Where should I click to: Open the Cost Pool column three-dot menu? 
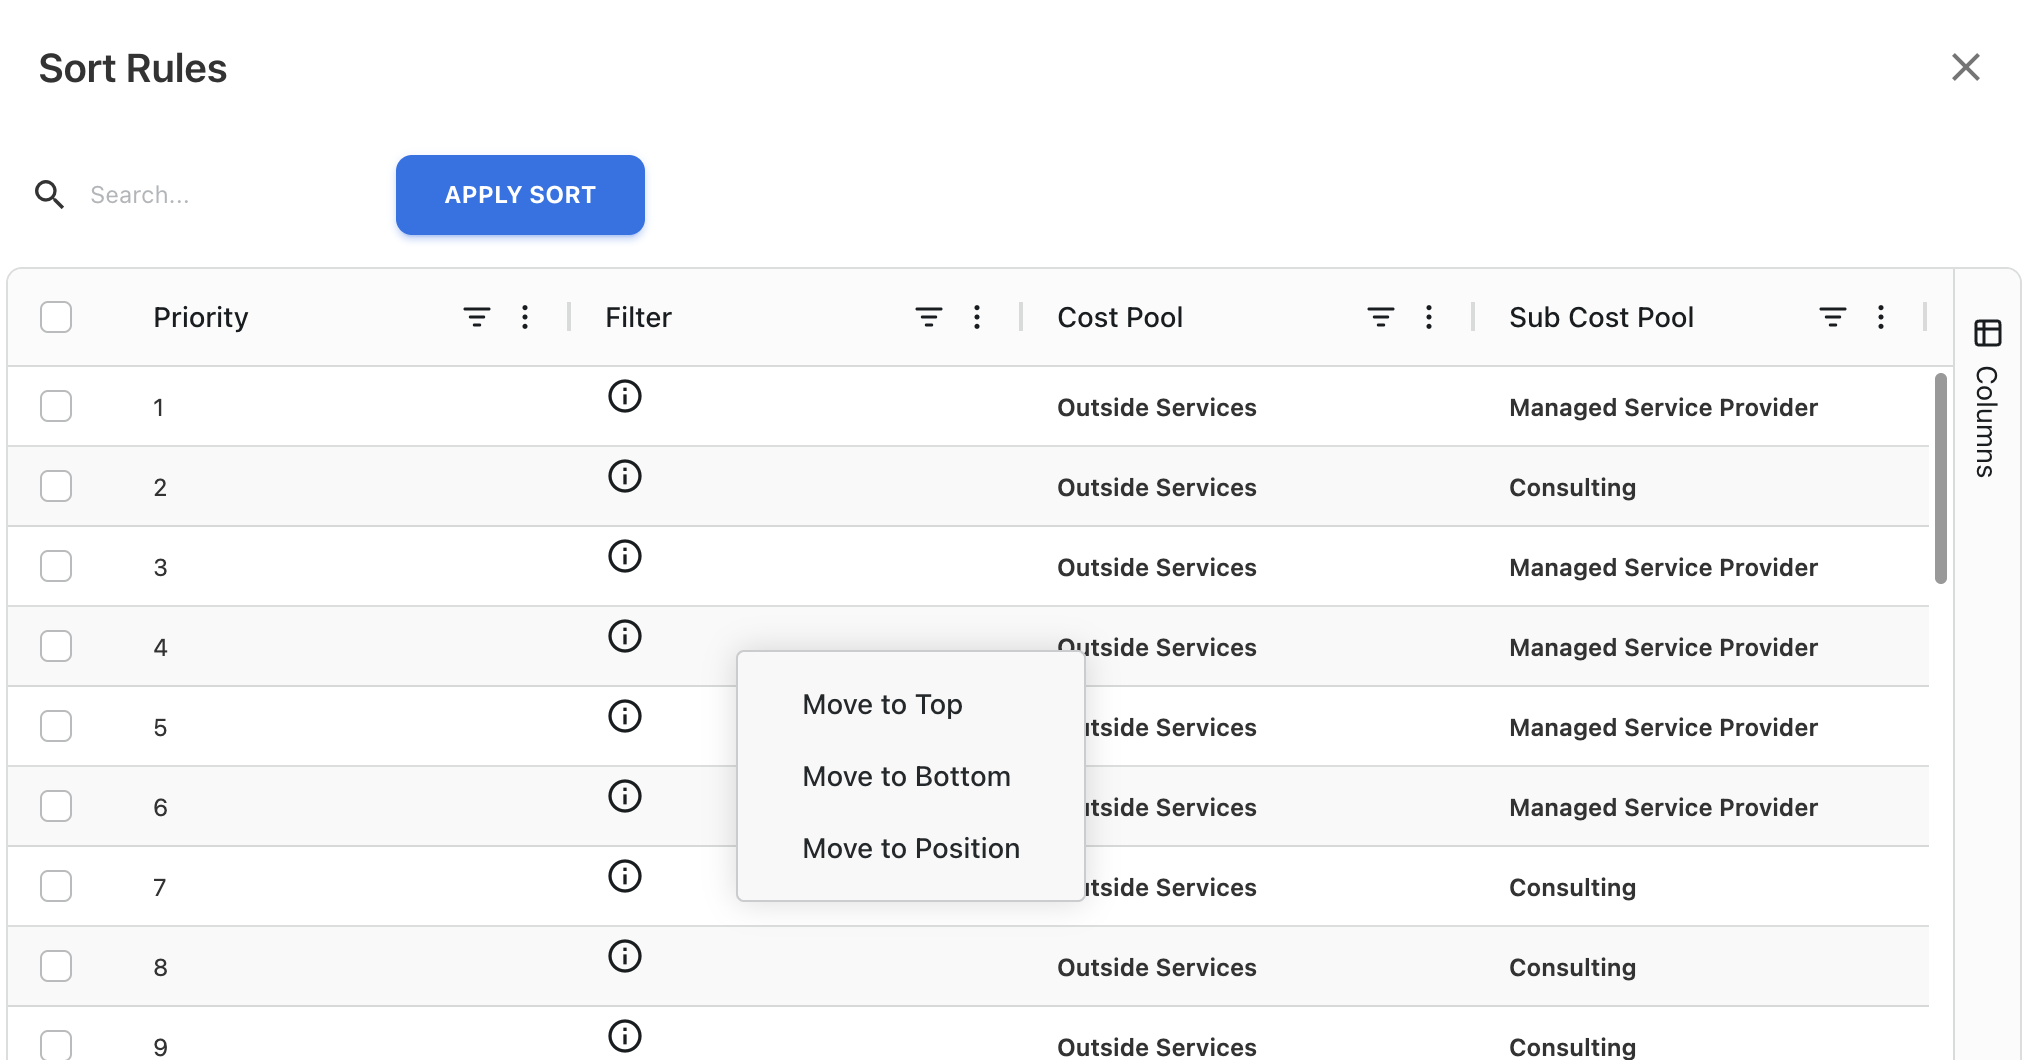1429,317
